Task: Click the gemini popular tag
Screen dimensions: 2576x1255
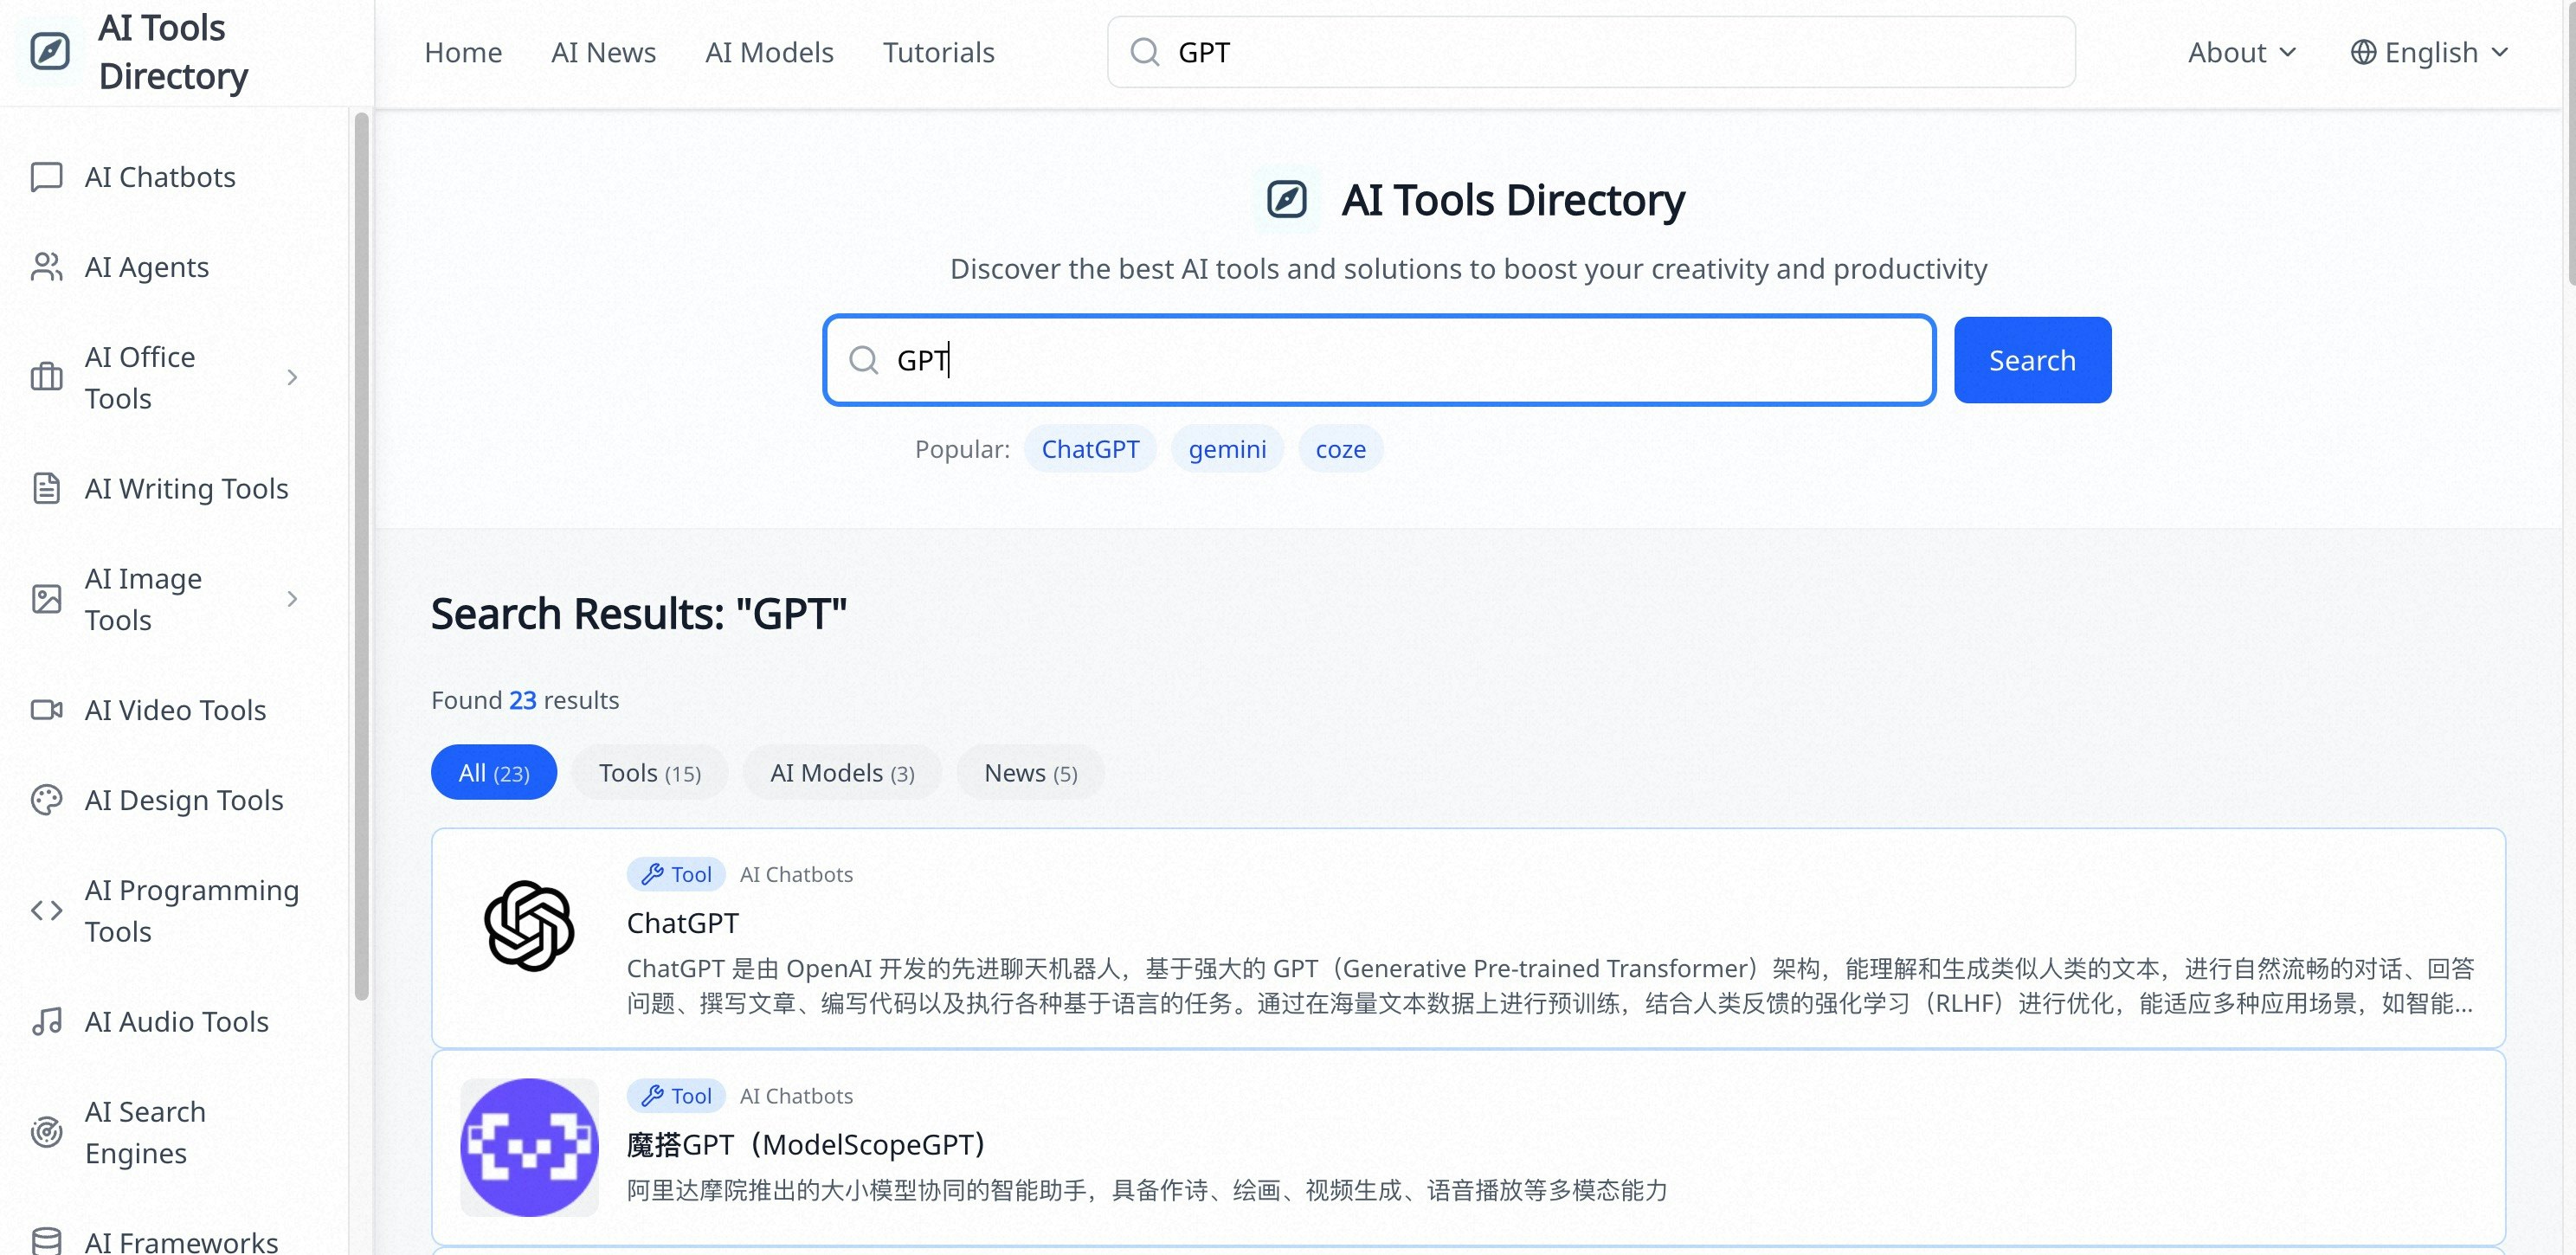Action: coord(1227,449)
